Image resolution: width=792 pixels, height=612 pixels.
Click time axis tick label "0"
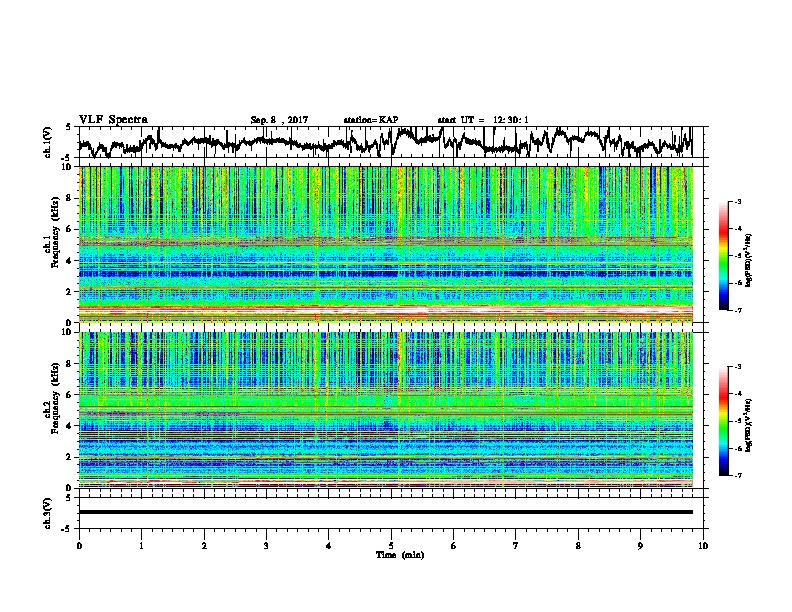pos(79,546)
